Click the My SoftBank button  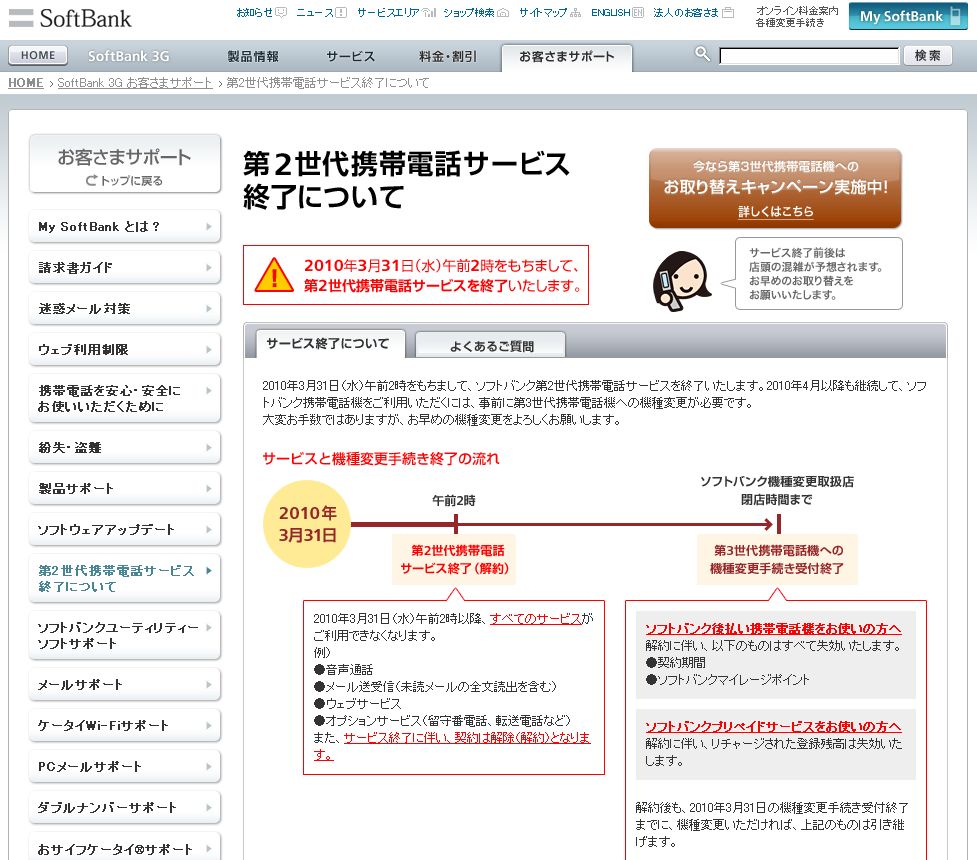coord(908,17)
